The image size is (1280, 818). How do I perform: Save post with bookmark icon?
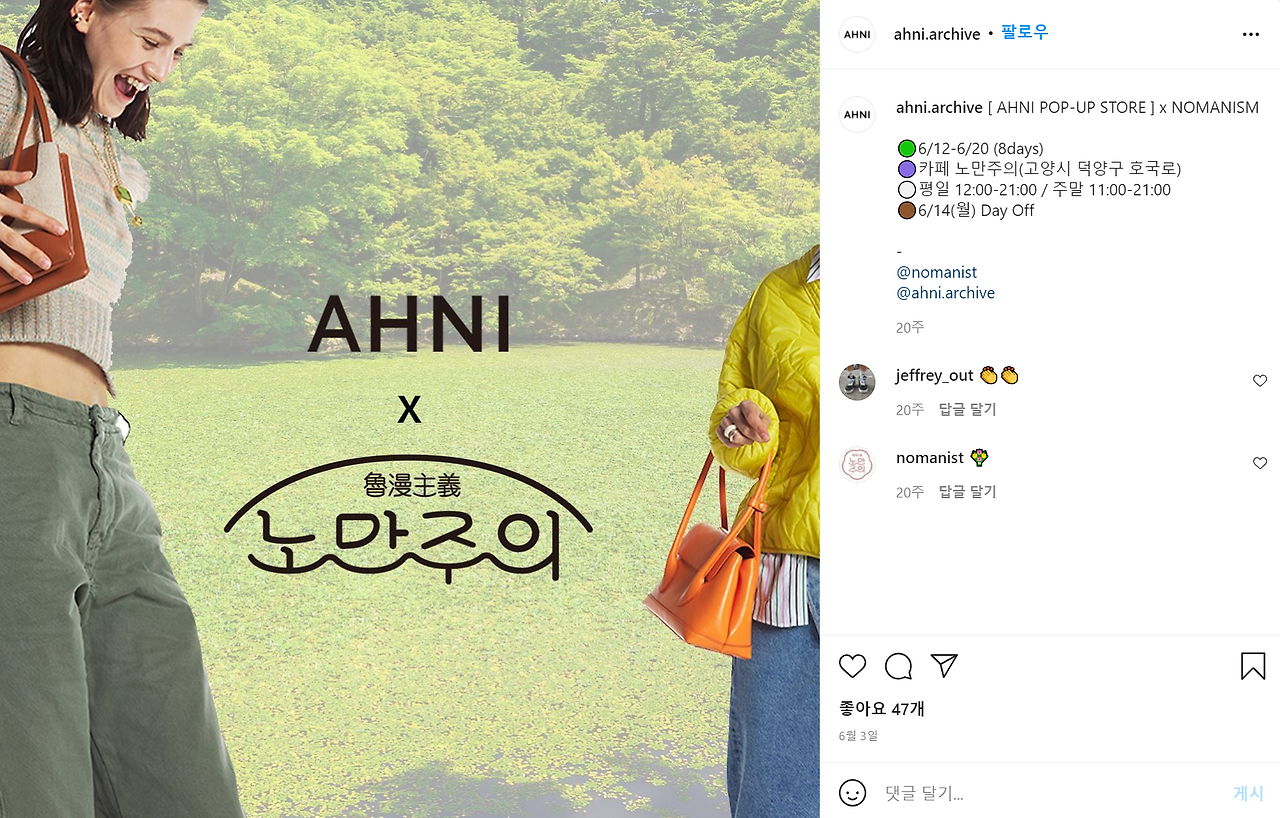[1253, 666]
